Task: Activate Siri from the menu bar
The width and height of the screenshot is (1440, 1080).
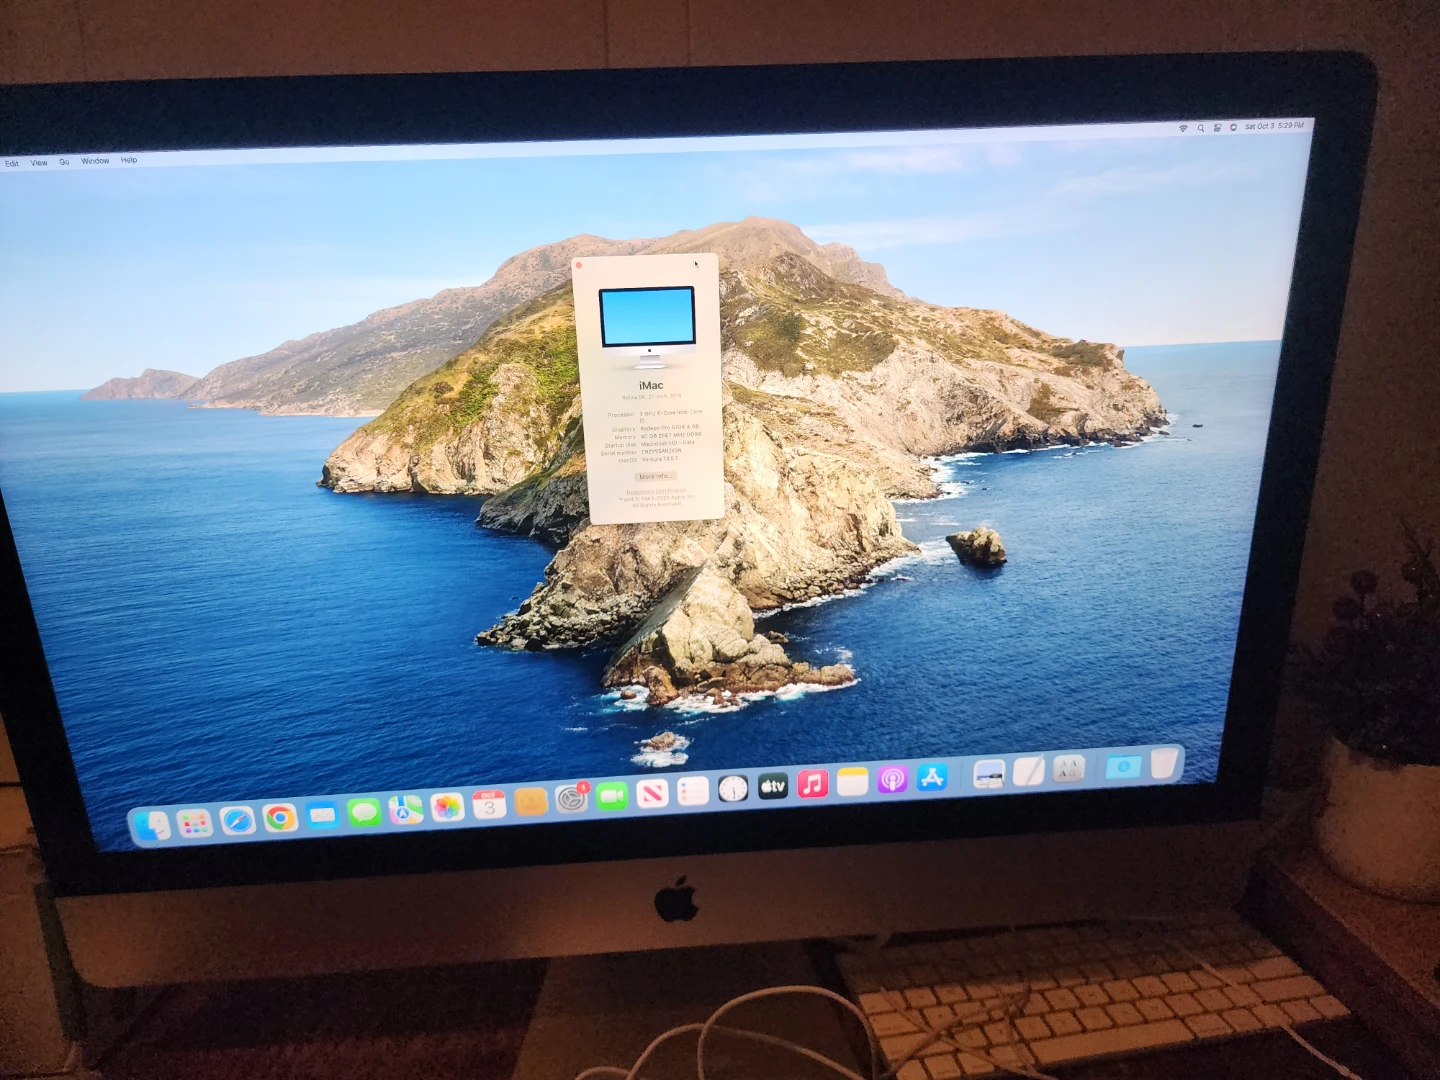Action: (1233, 127)
